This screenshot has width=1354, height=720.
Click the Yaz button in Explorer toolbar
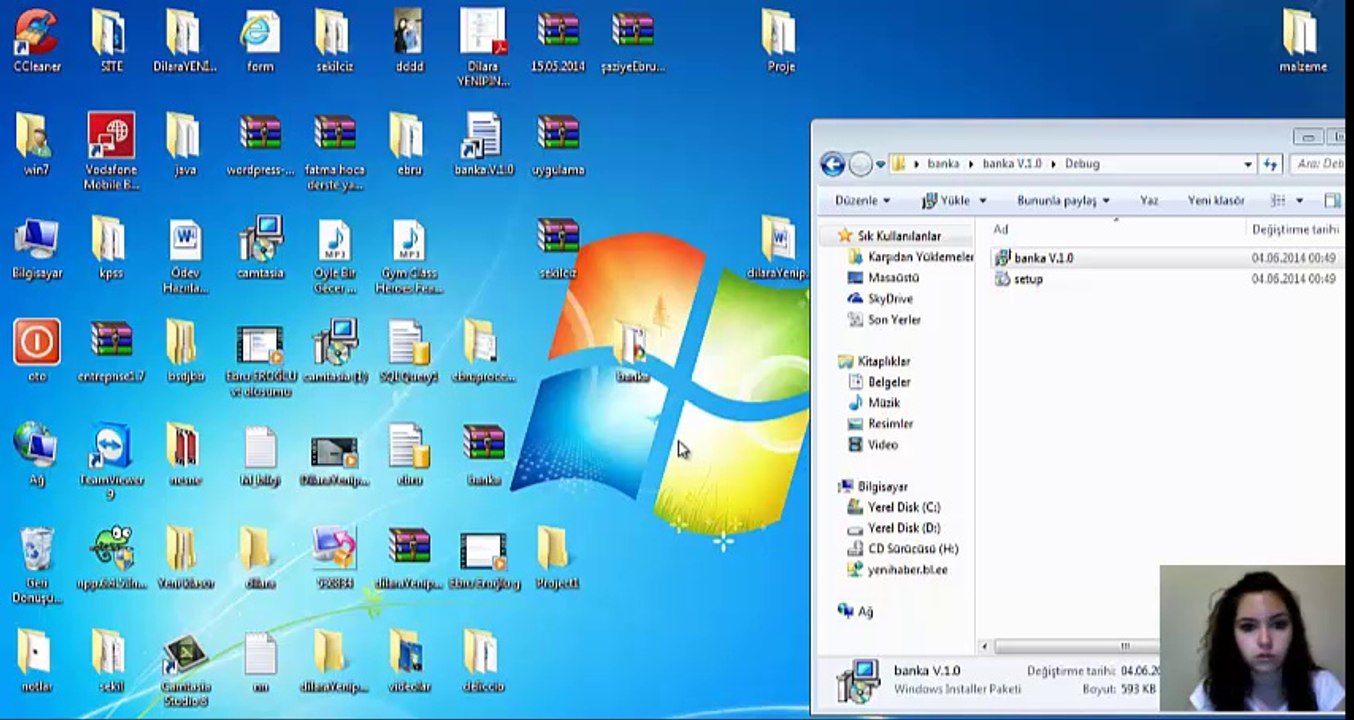click(x=1149, y=201)
